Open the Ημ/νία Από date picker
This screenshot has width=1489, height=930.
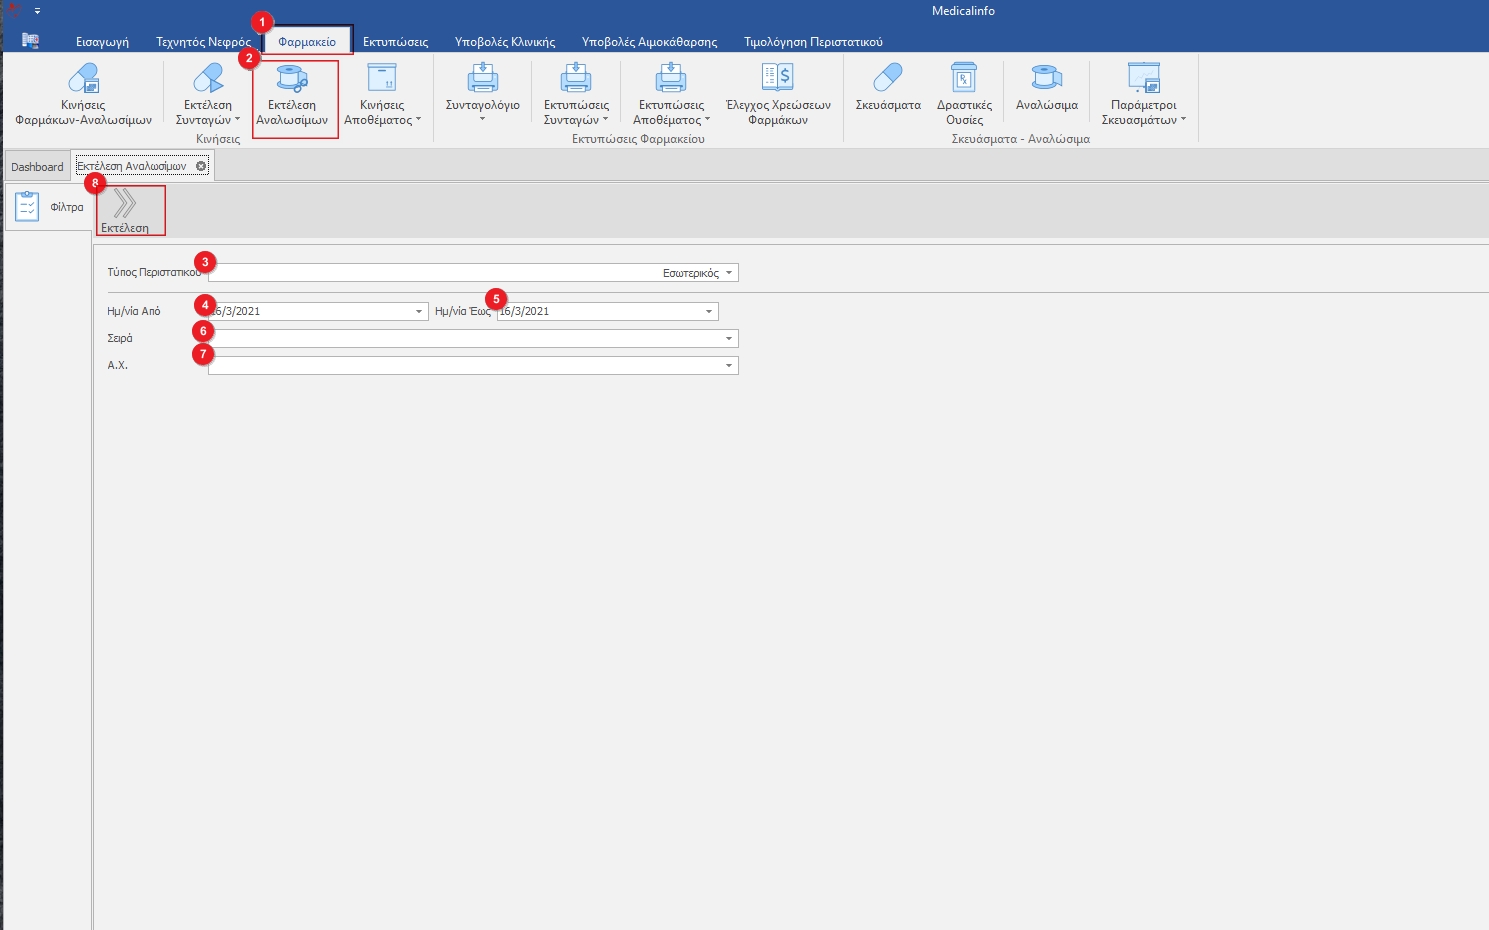click(x=419, y=312)
